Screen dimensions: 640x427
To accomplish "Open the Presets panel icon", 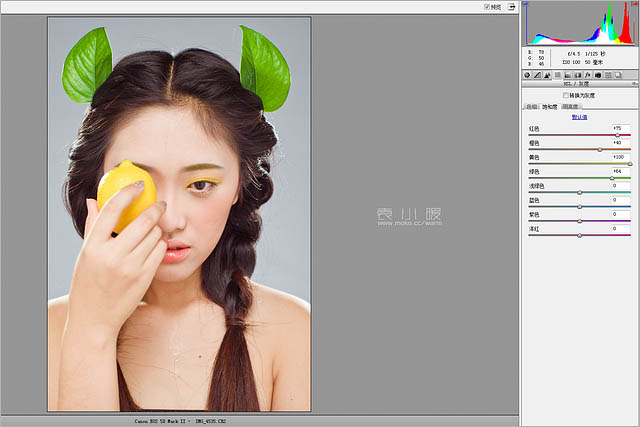I will [x=608, y=75].
